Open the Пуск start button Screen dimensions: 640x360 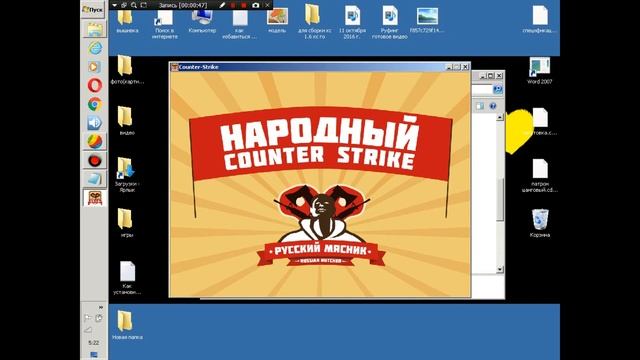click(93, 9)
